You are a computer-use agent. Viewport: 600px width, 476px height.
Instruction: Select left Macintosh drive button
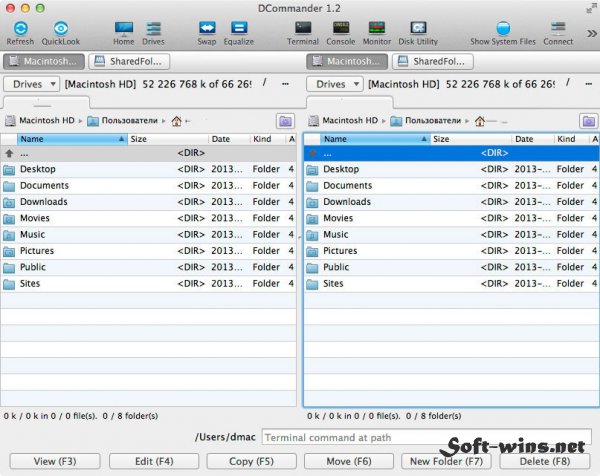44,61
